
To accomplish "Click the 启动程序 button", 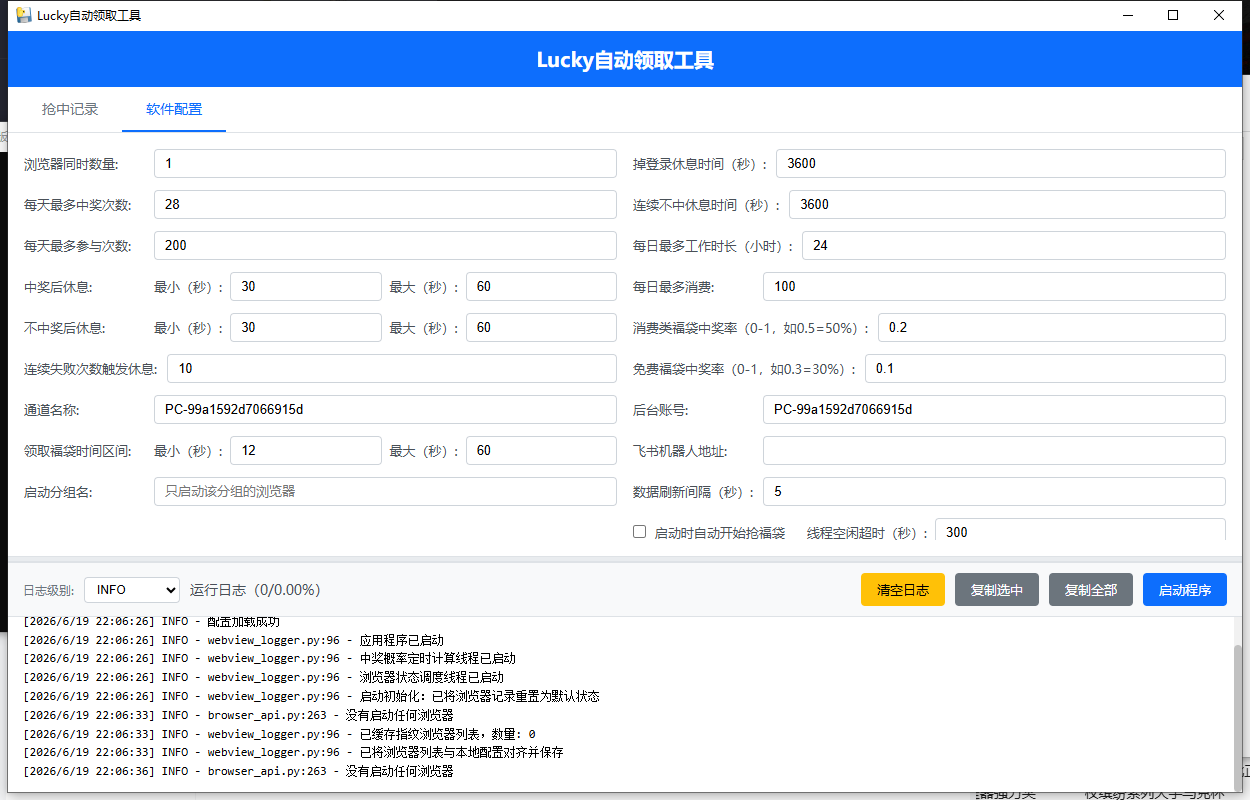I will click(1185, 590).
